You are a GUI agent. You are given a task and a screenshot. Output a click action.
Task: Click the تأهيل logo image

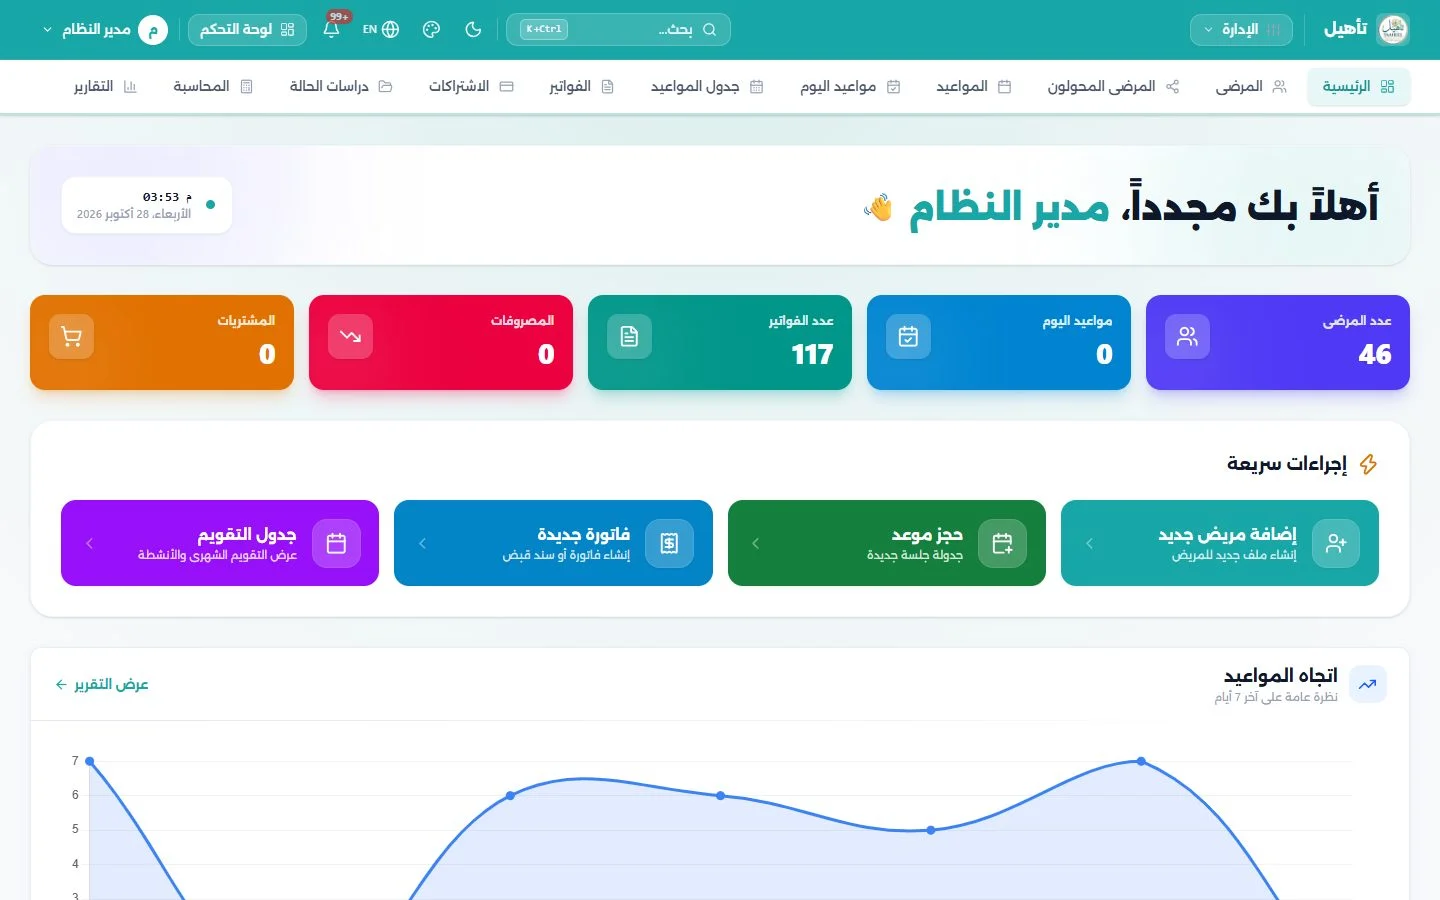1393,30
